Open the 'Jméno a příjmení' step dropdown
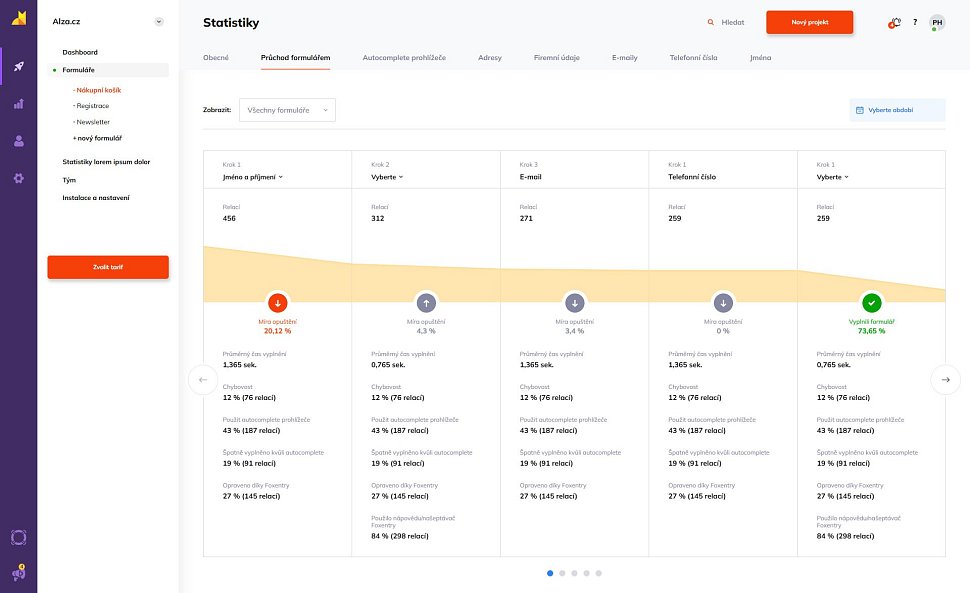 click(252, 177)
